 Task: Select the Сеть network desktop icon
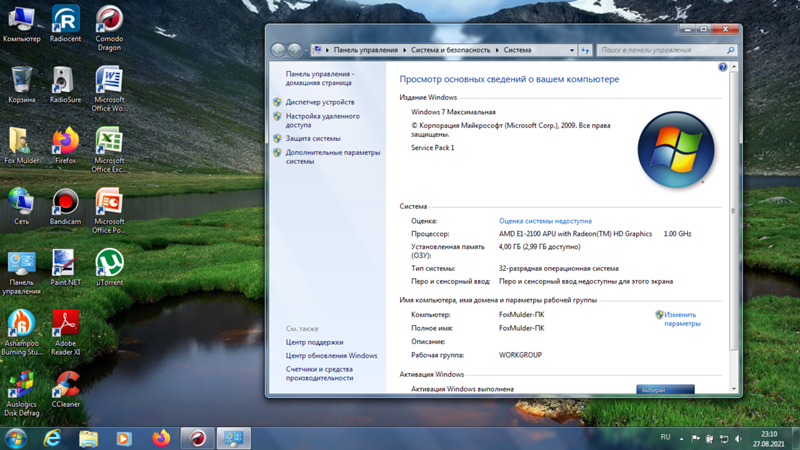[x=21, y=206]
